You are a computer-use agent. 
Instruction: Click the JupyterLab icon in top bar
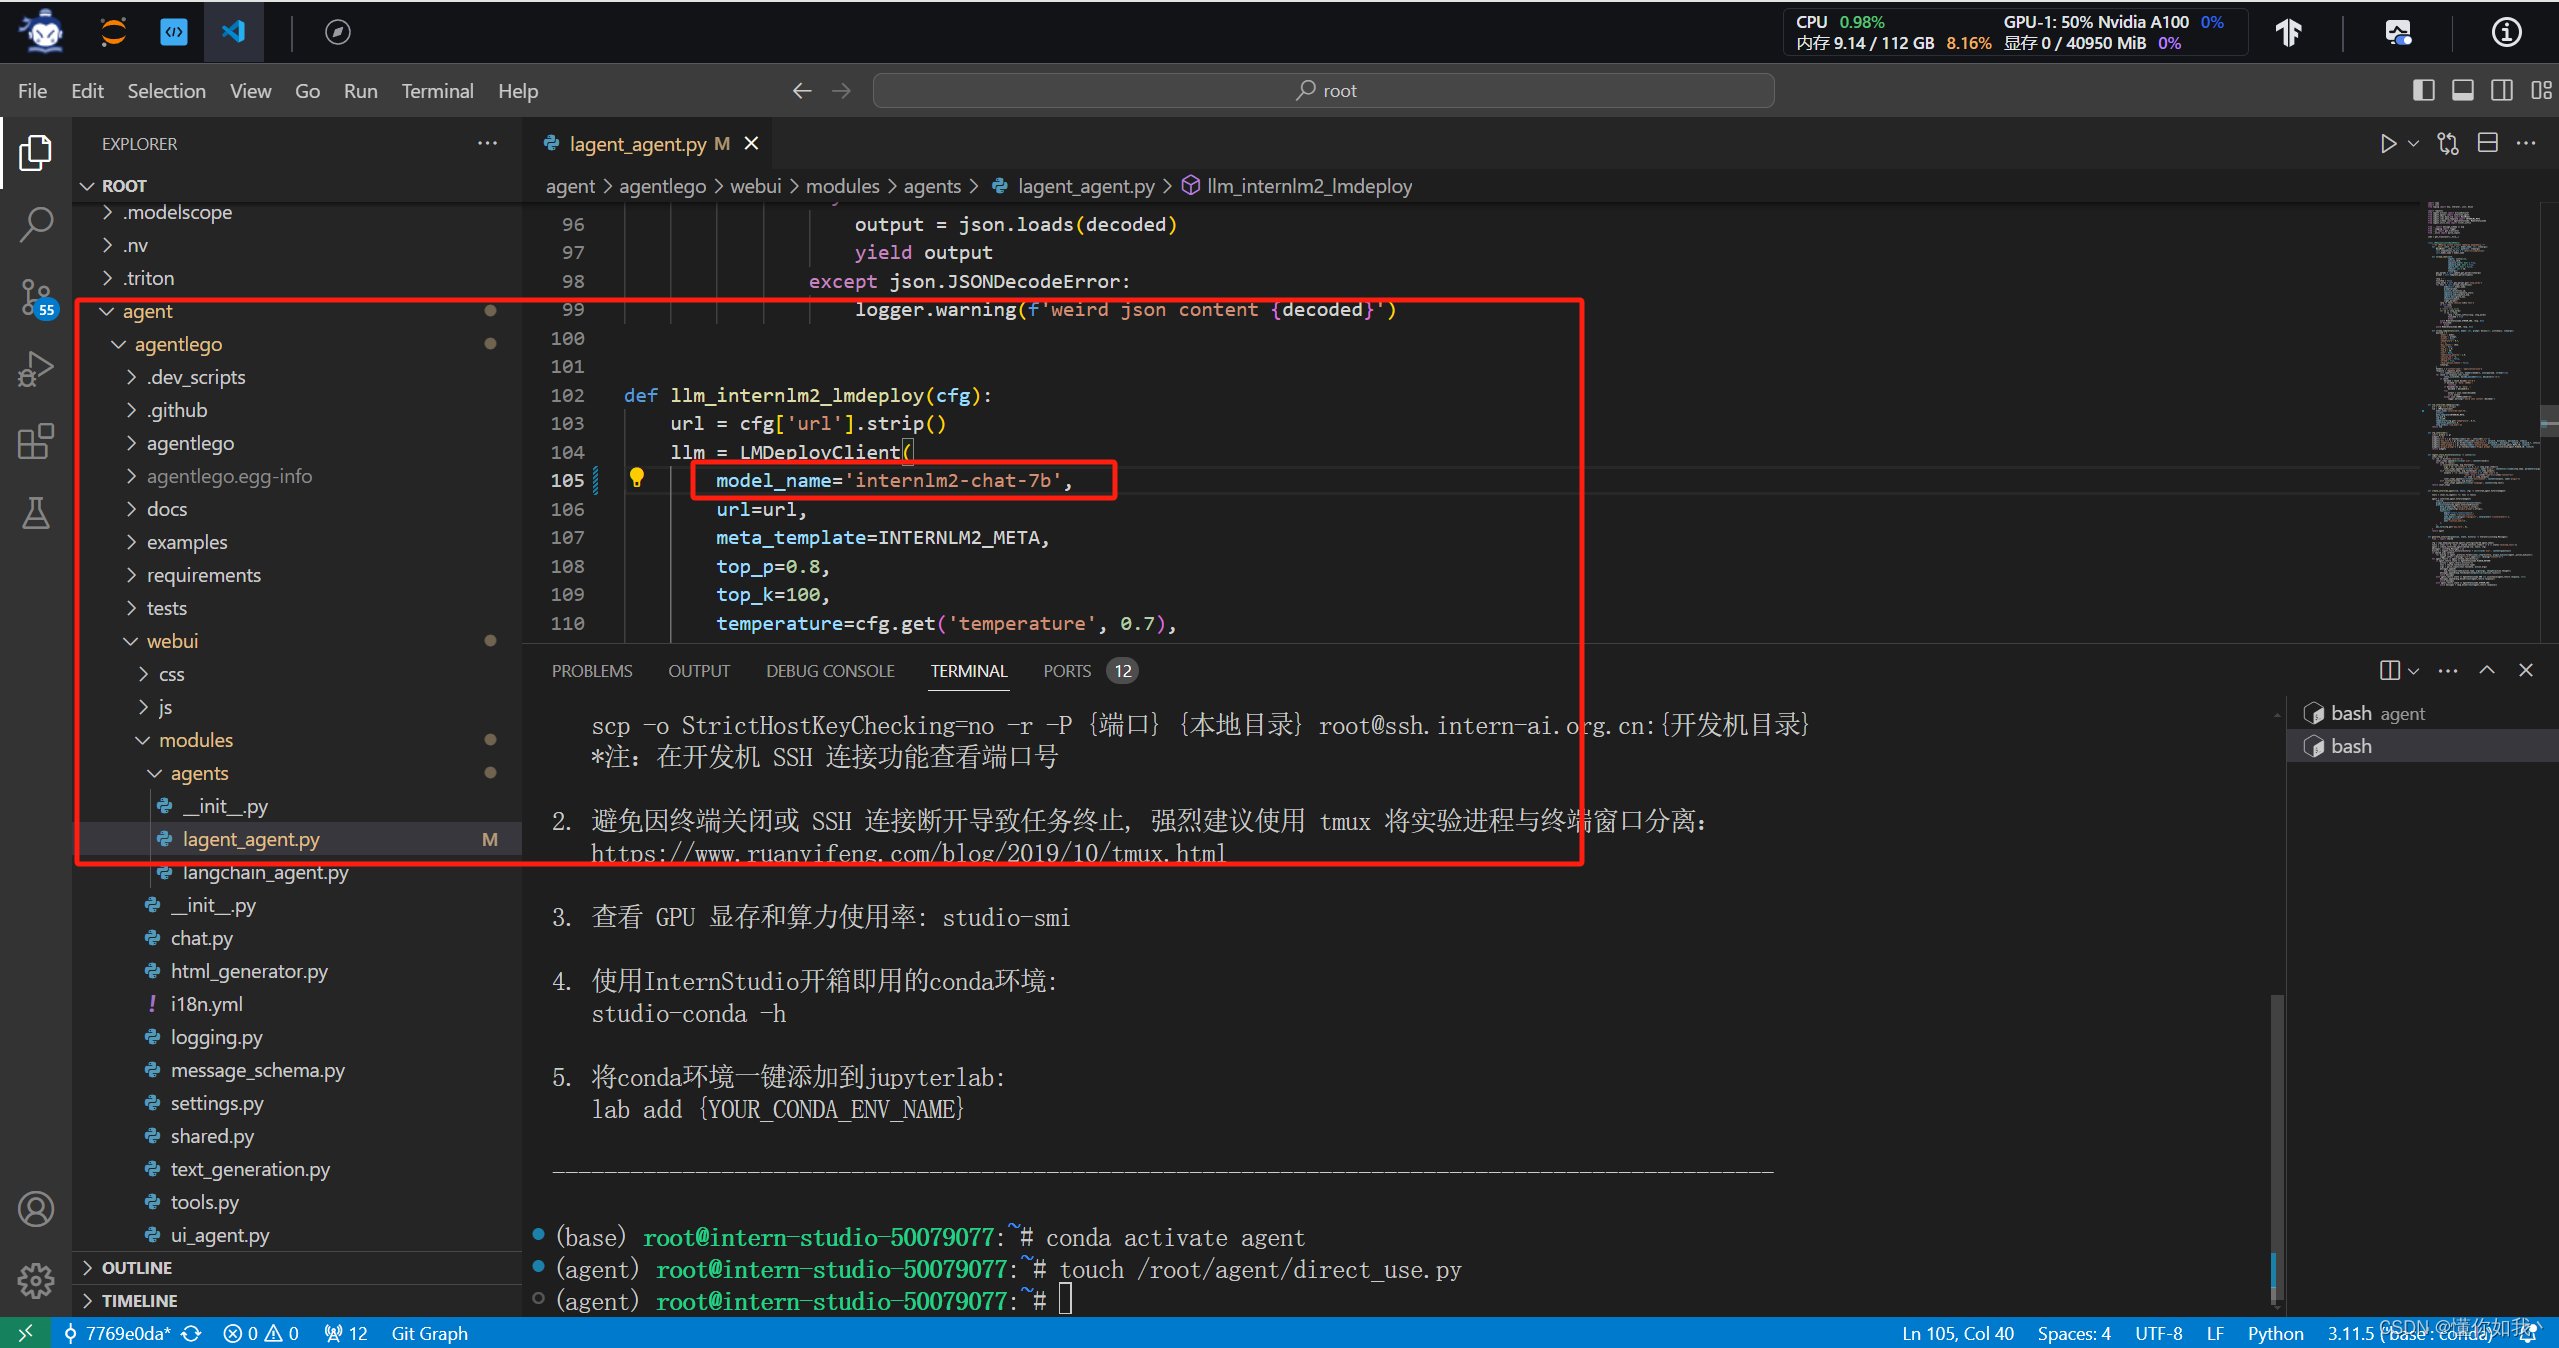113,32
